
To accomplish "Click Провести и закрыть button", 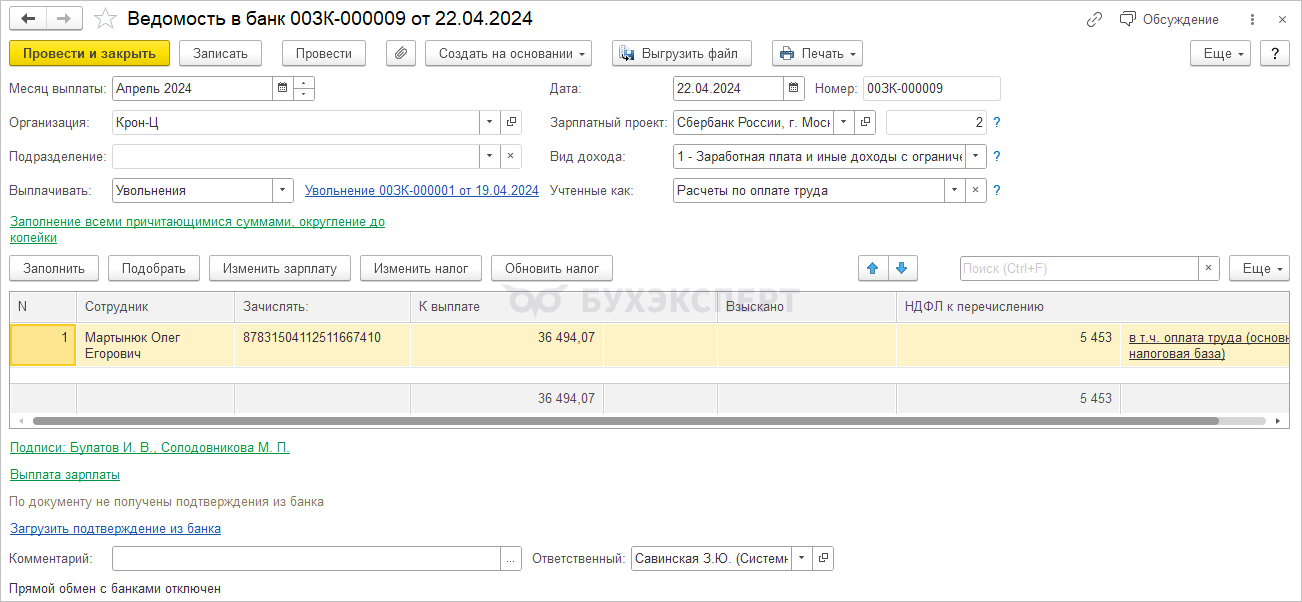I will tap(89, 53).
